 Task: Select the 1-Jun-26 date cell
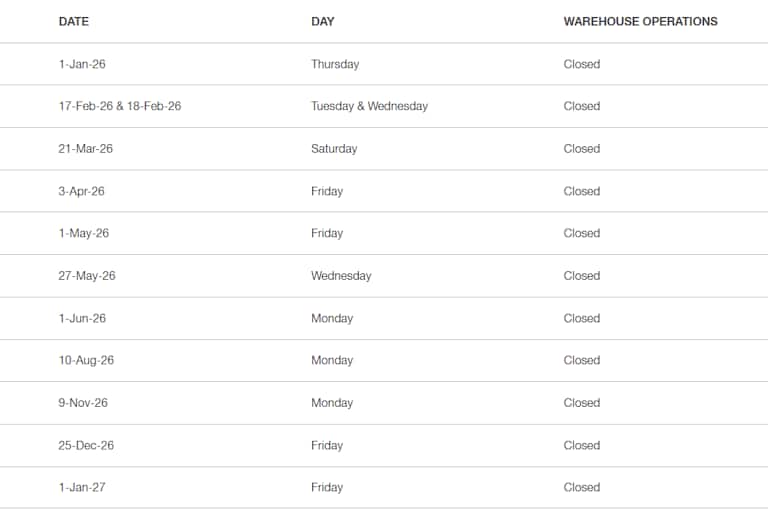coord(82,318)
